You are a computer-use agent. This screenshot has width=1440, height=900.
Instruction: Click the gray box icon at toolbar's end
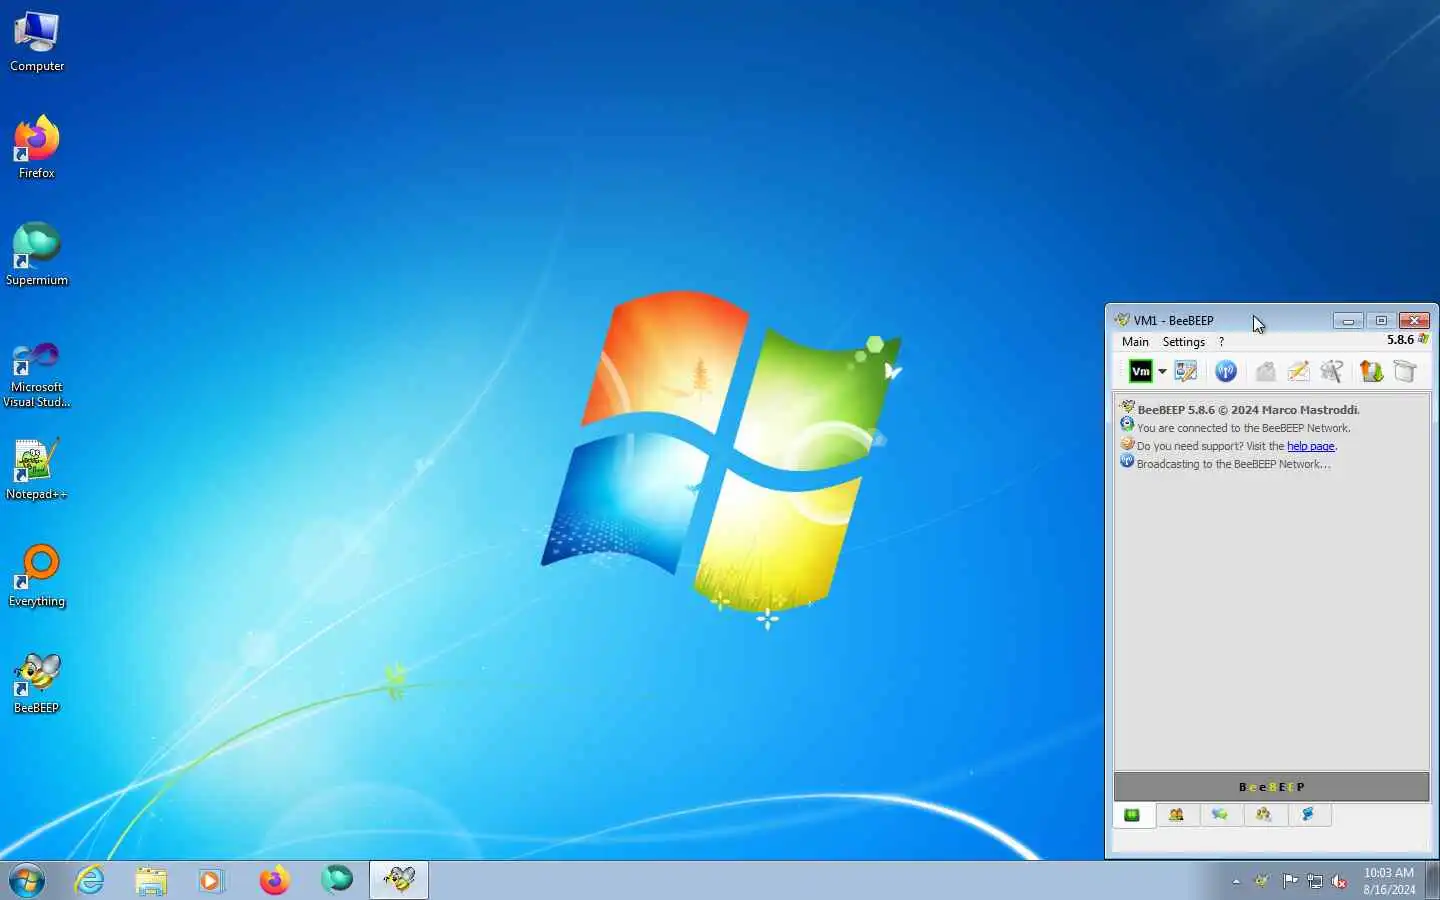tap(1405, 371)
